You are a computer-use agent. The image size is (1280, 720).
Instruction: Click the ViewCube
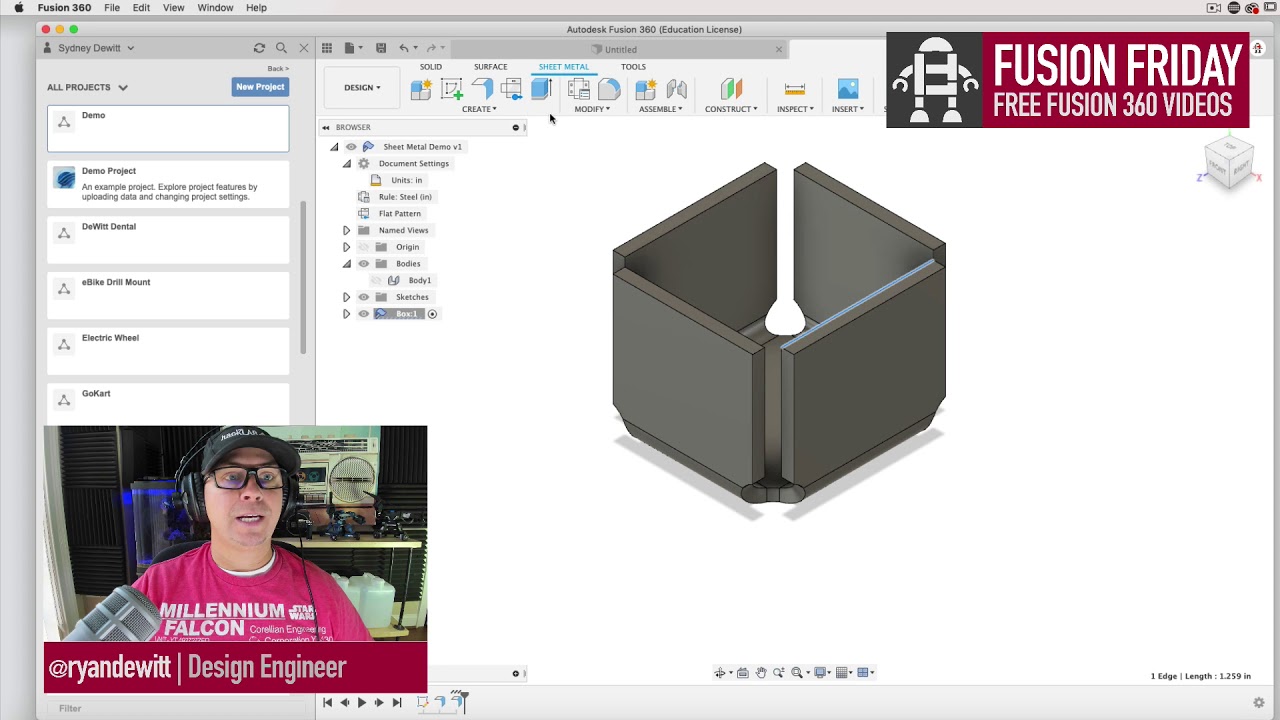pyautogui.click(x=1228, y=165)
